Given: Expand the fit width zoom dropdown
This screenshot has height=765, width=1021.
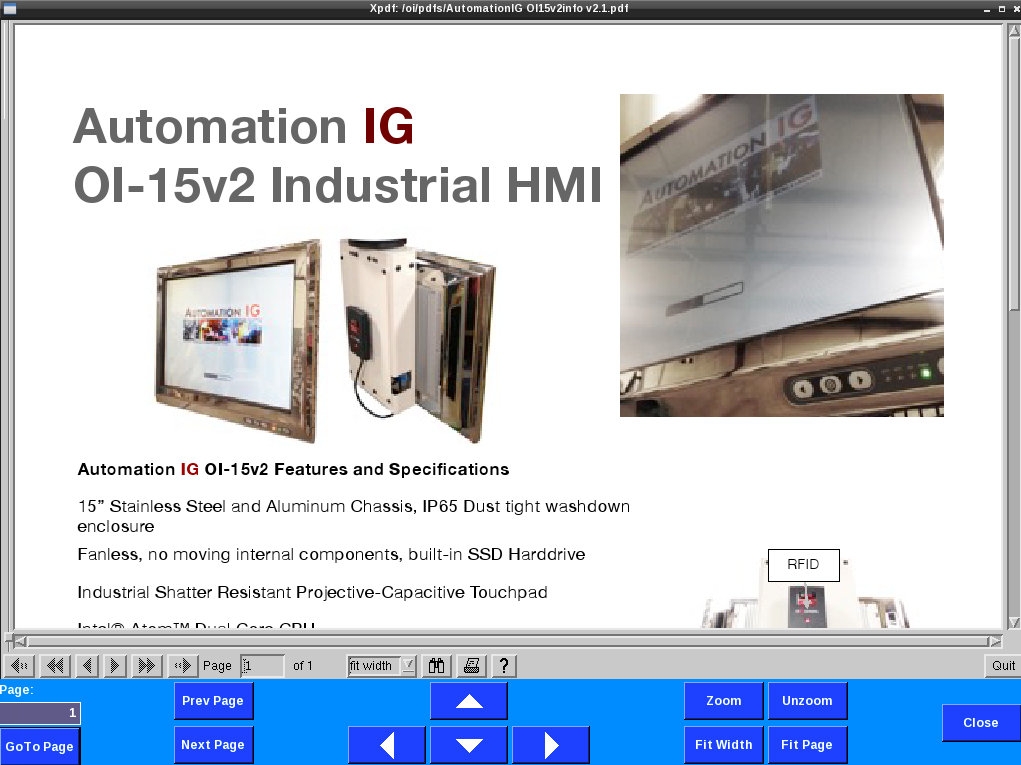Looking at the screenshot, I should pyautogui.click(x=408, y=665).
